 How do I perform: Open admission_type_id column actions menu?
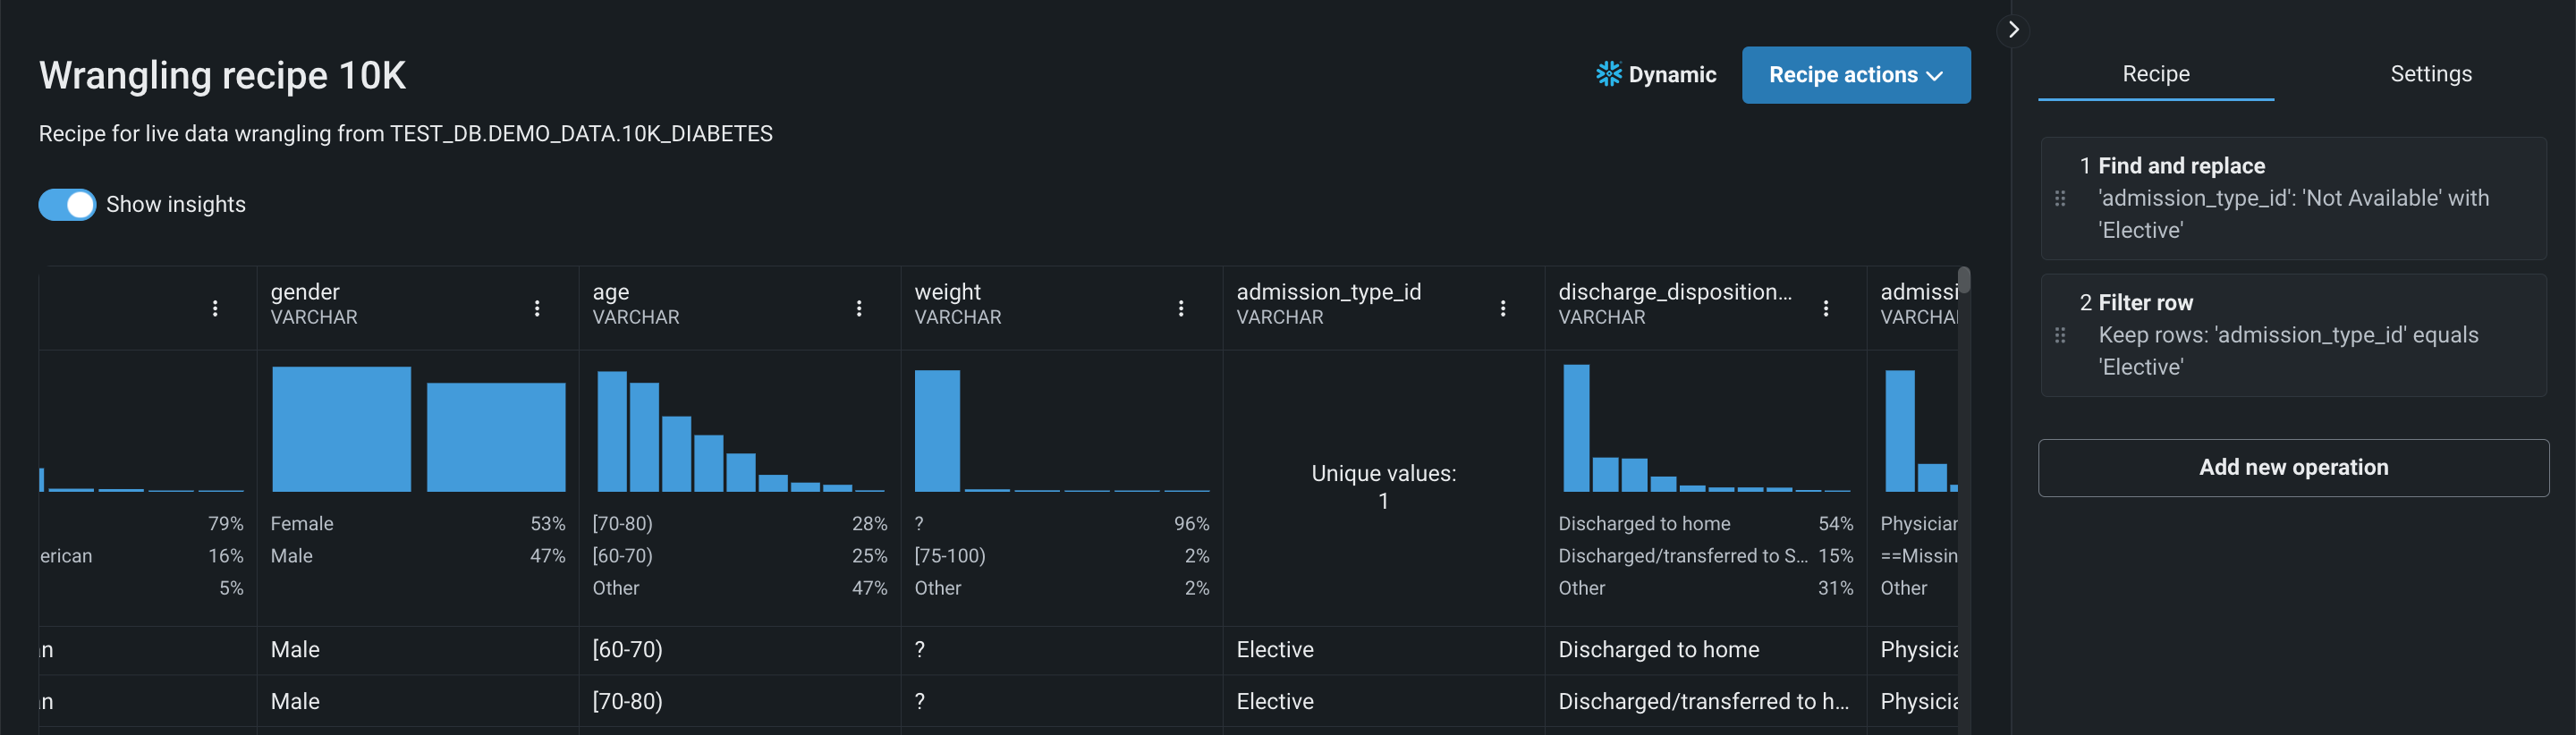1503,308
